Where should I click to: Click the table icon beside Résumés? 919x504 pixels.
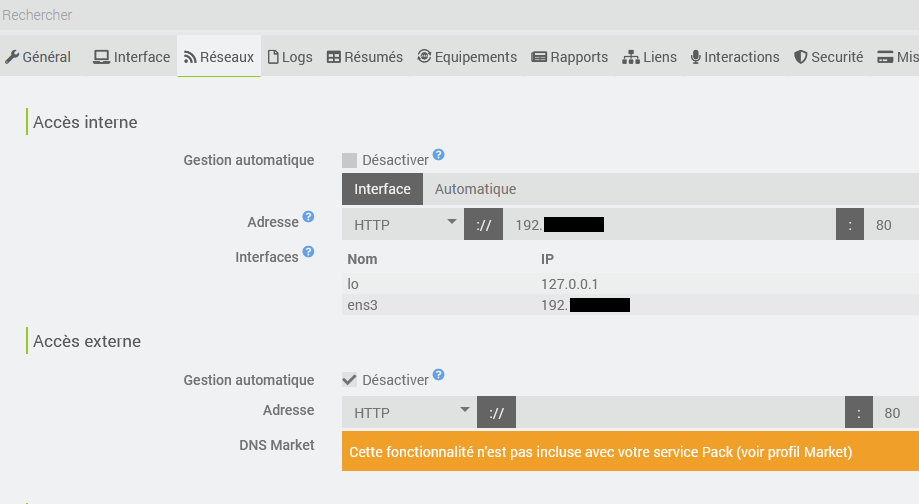click(334, 57)
